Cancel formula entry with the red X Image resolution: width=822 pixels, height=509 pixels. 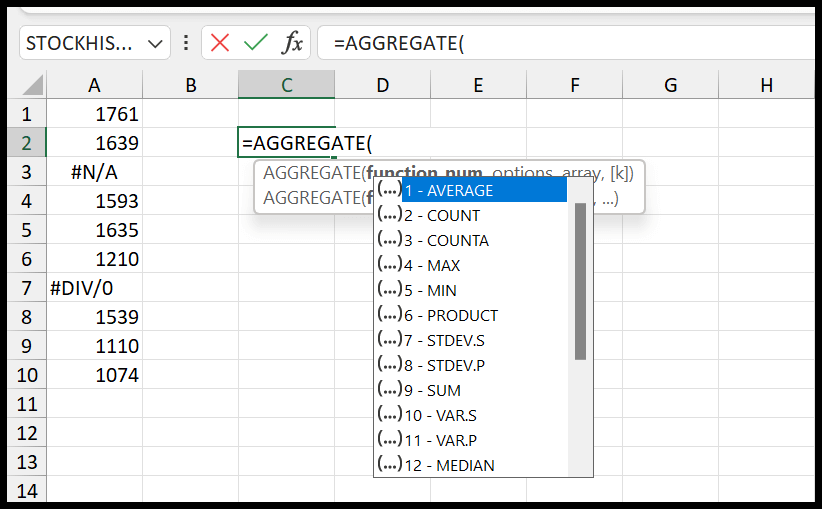(220, 42)
